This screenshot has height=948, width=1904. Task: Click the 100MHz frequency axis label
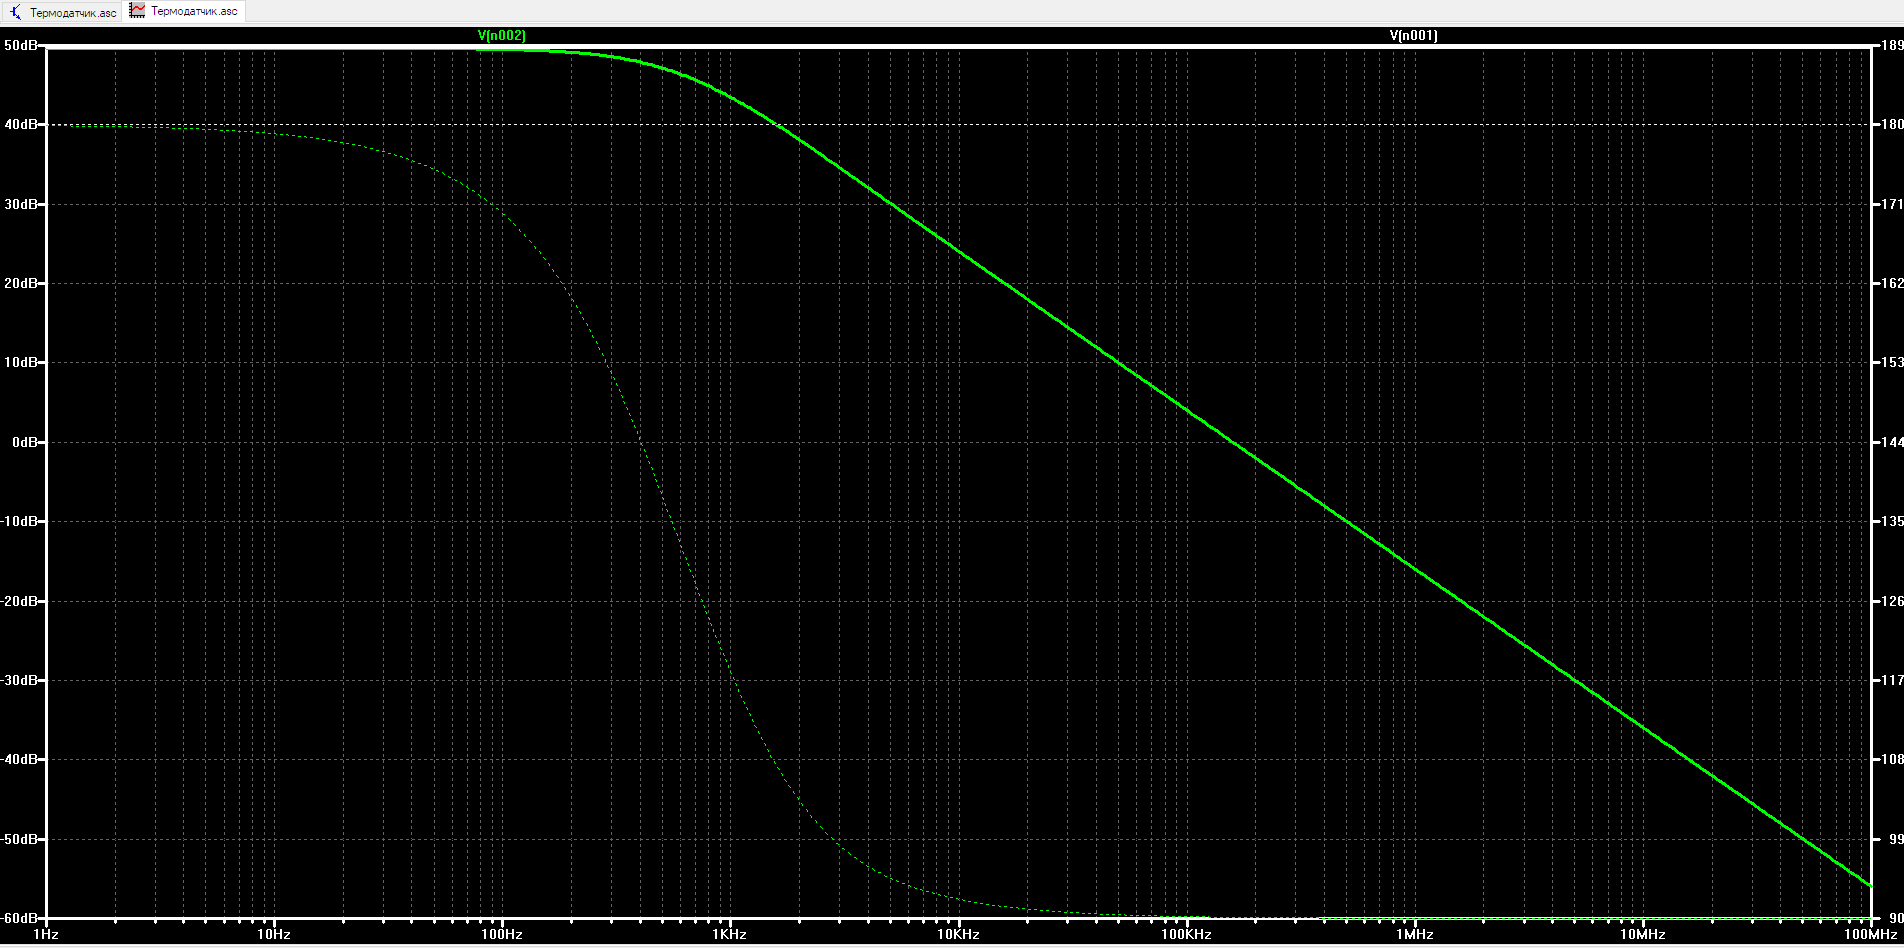click(x=1871, y=935)
